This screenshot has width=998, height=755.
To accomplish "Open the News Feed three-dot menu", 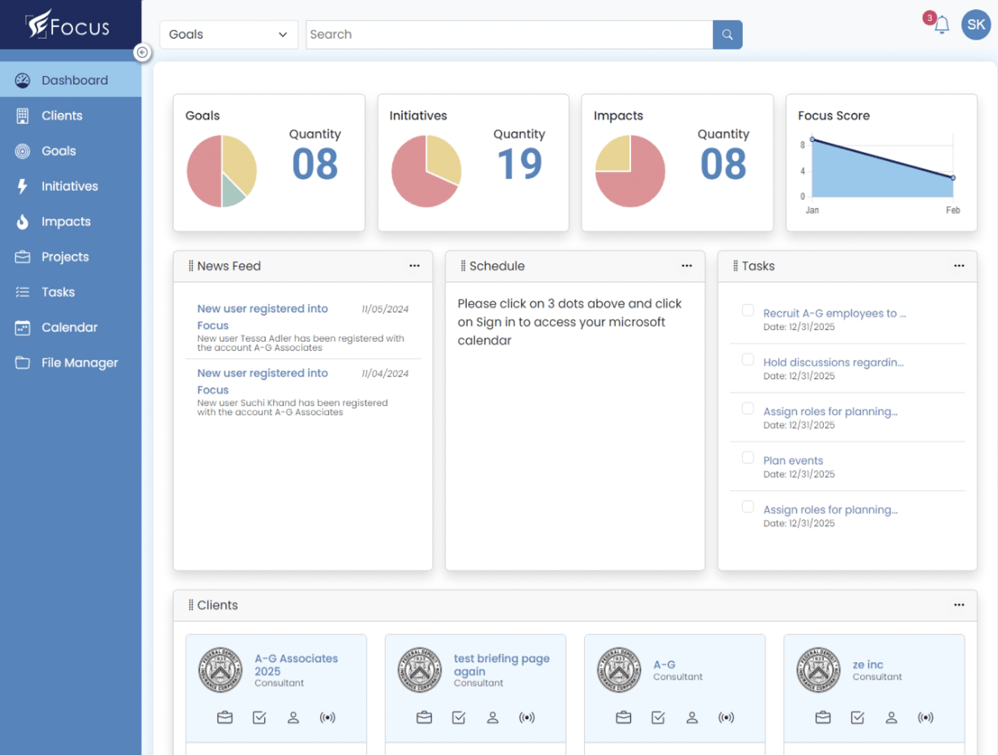I will [414, 266].
